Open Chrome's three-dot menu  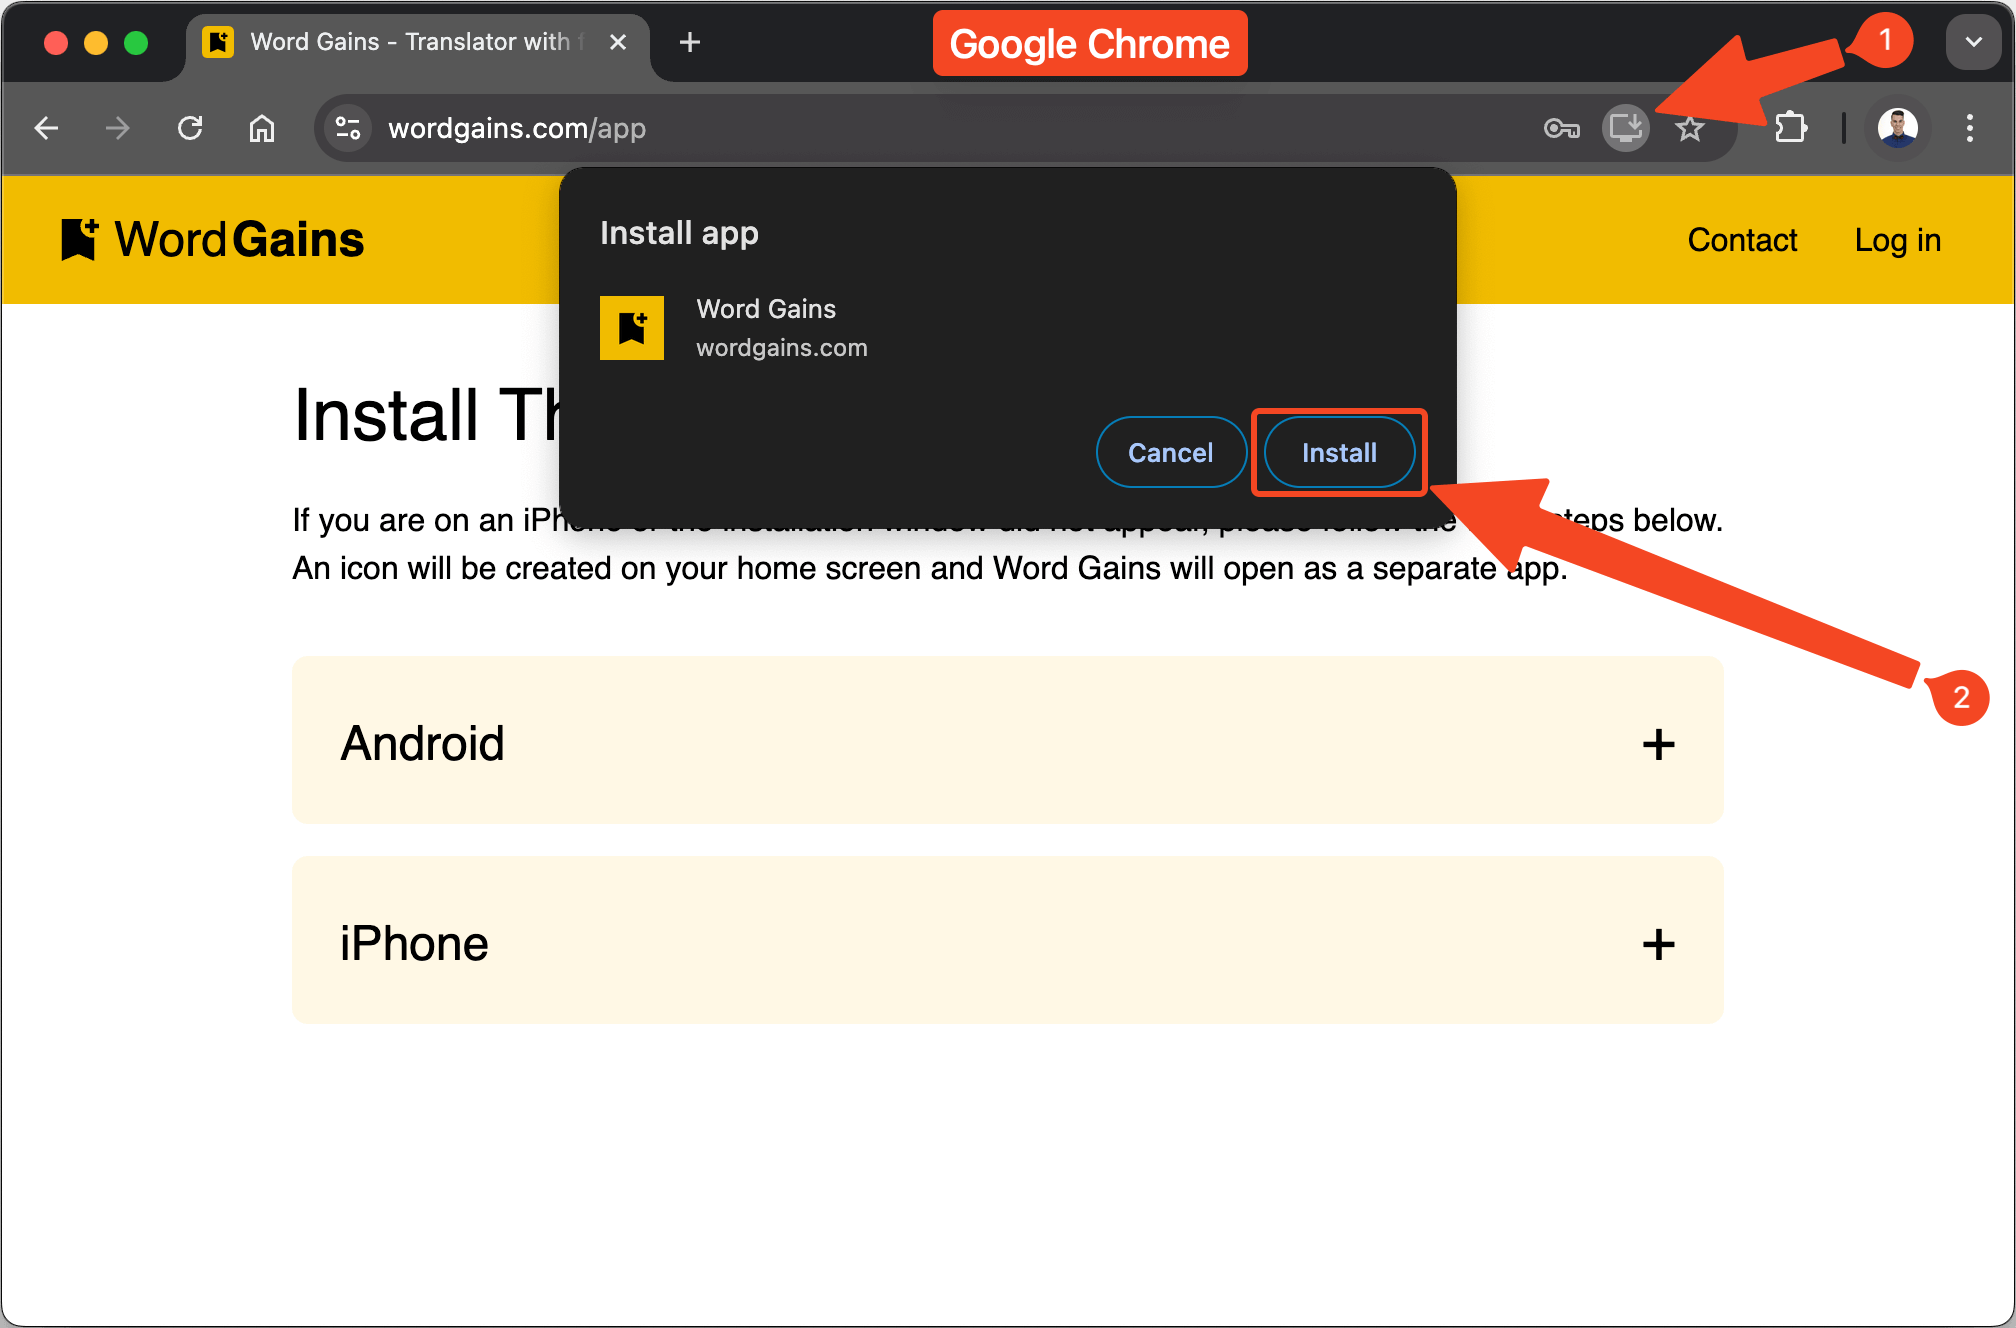tap(1969, 128)
